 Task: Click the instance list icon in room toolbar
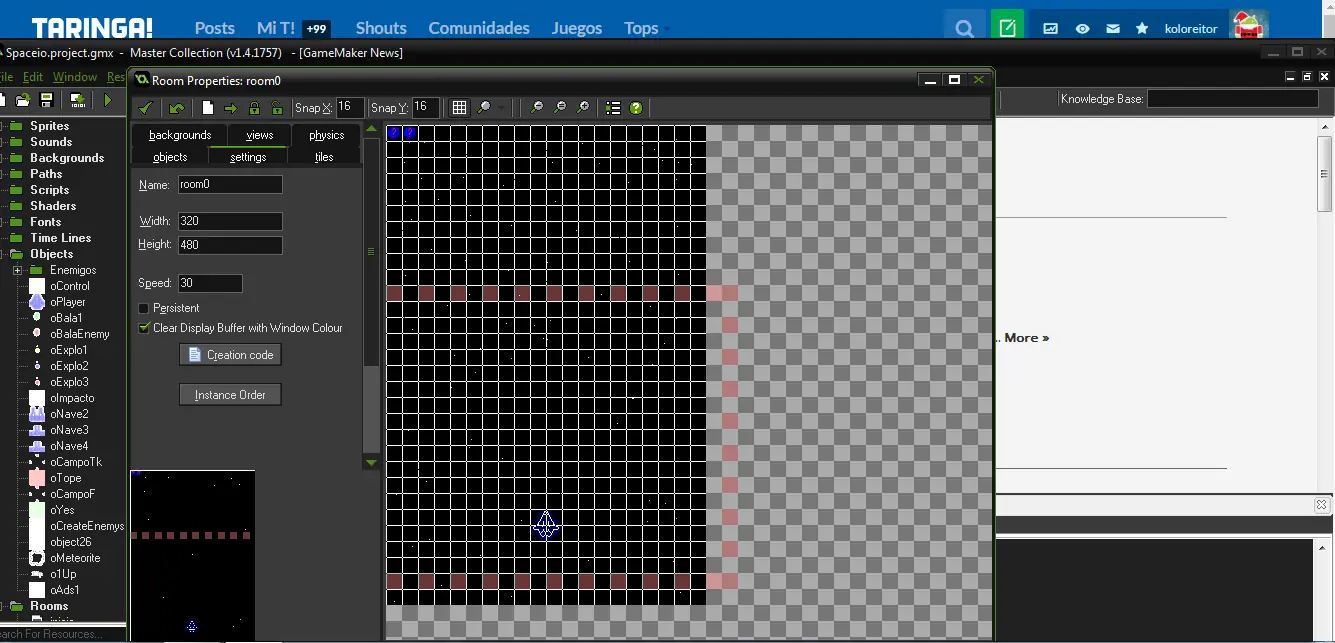click(613, 108)
